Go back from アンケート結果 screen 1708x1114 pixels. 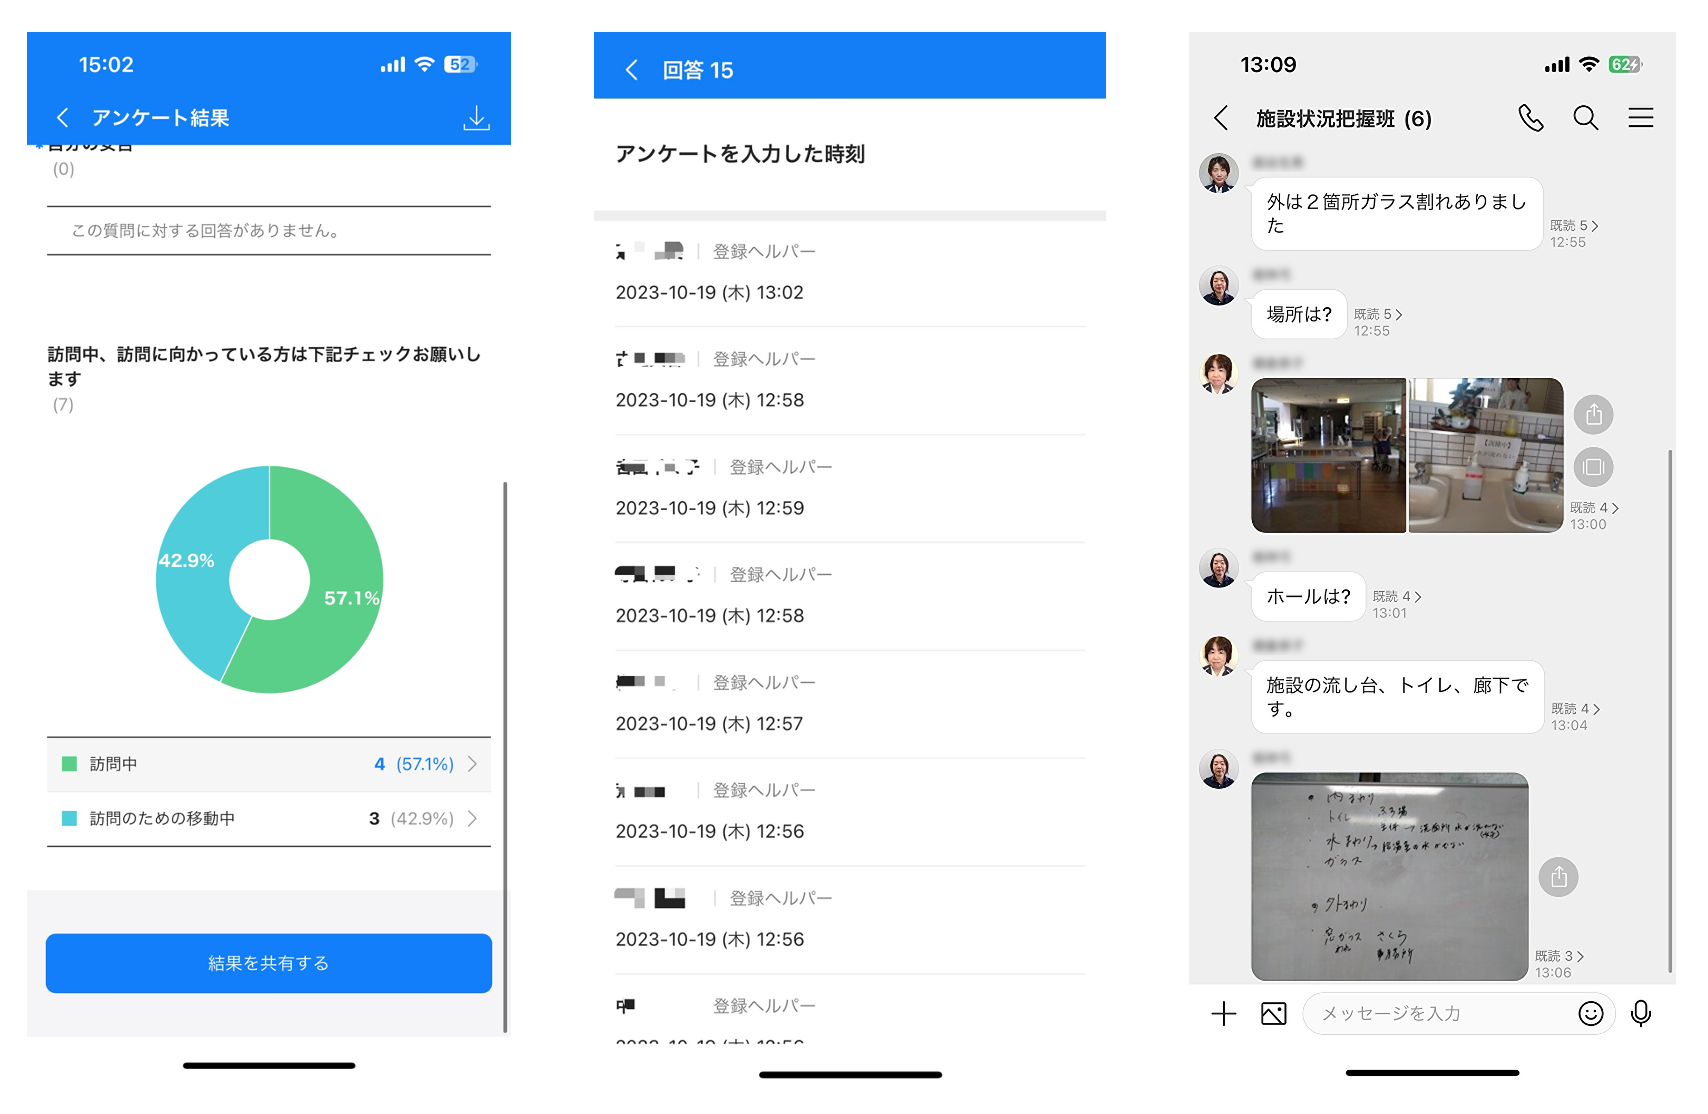63,118
